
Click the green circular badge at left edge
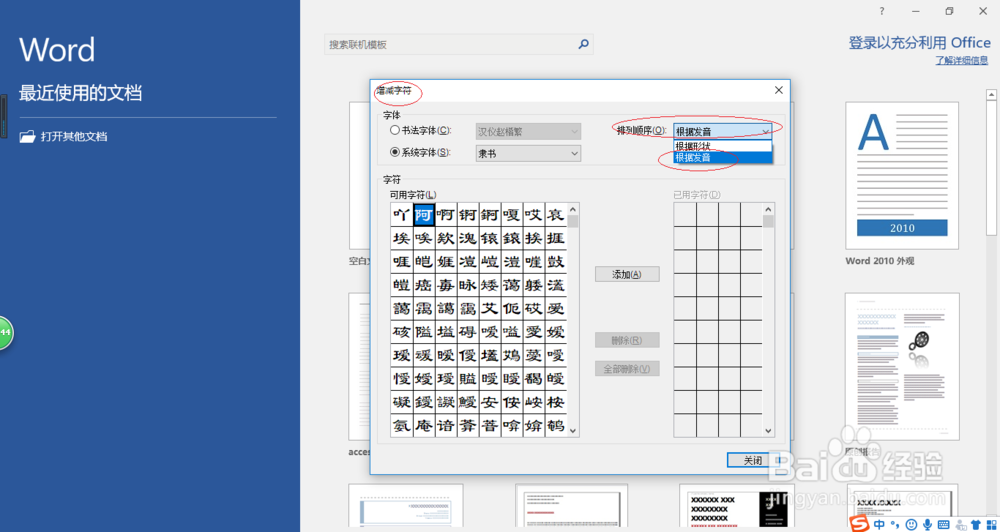(x=6, y=332)
